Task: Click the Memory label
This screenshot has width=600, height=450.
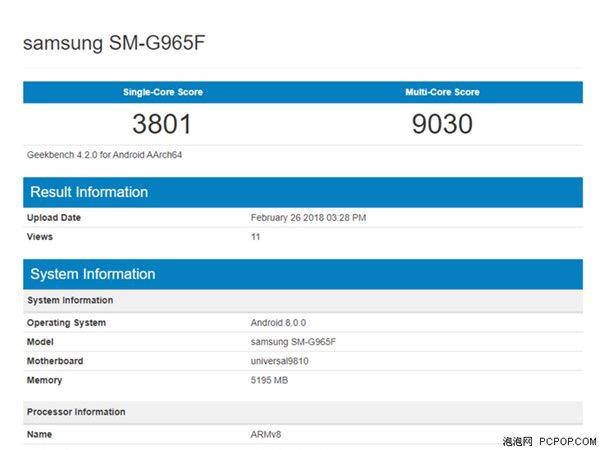Action: tap(44, 380)
